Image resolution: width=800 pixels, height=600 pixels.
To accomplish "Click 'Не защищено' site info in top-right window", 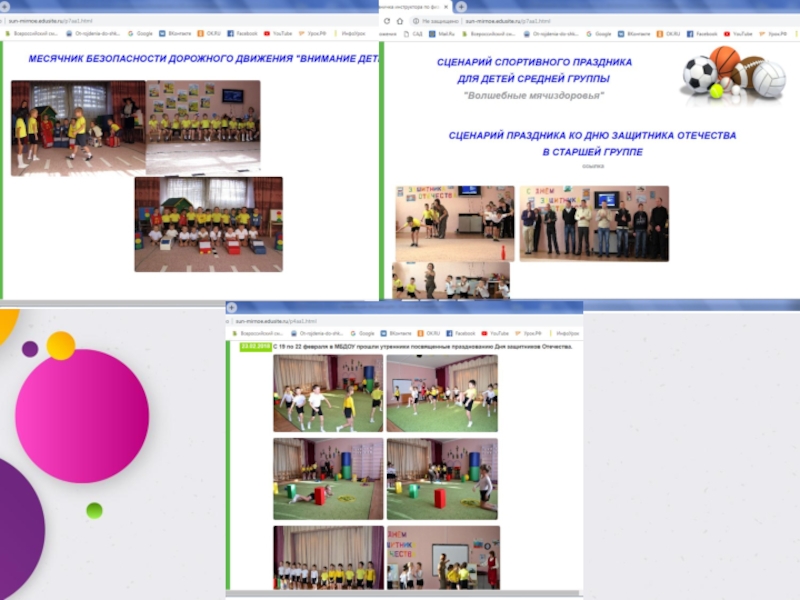I will coord(435,21).
